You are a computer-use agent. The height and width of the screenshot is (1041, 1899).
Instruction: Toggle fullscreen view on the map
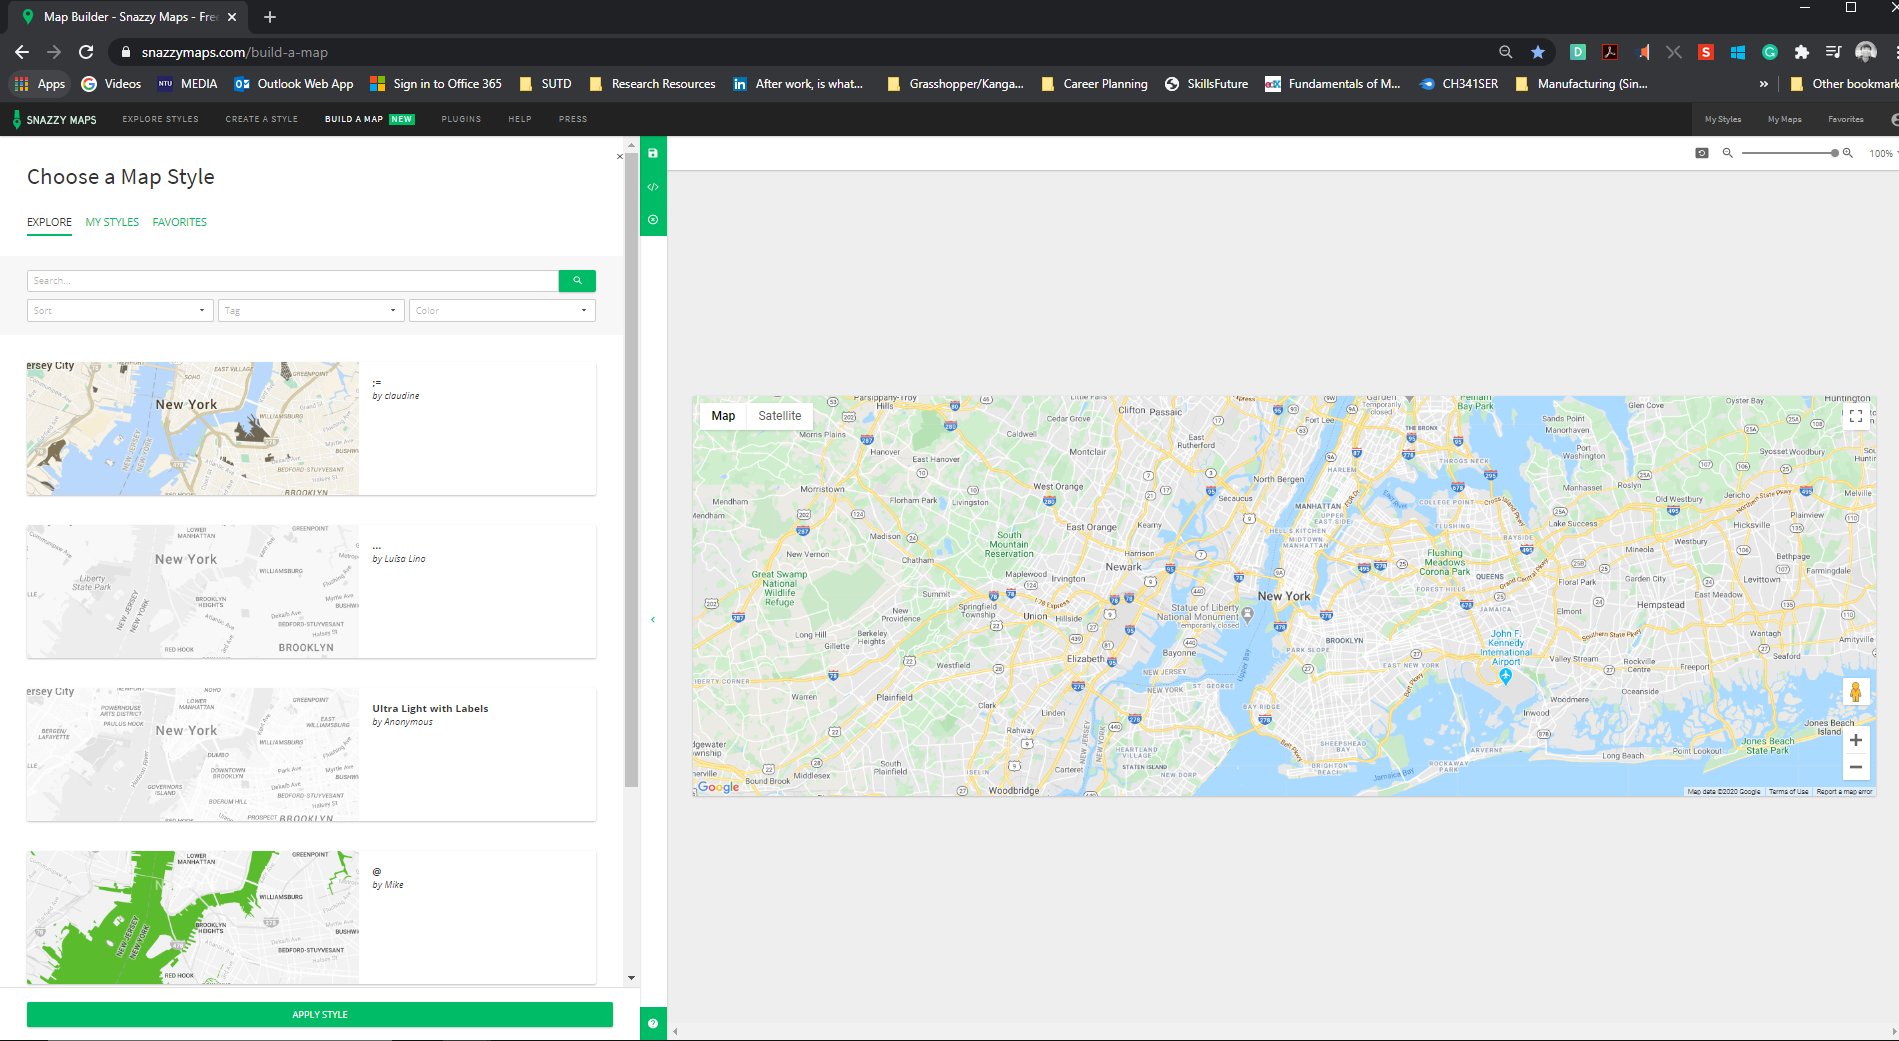pyautogui.click(x=1856, y=416)
